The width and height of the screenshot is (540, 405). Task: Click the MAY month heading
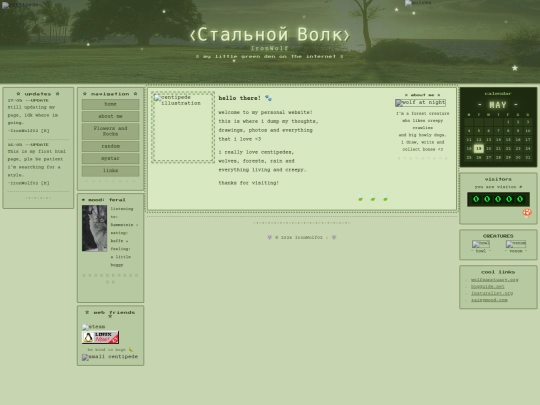(x=498, y=104)
